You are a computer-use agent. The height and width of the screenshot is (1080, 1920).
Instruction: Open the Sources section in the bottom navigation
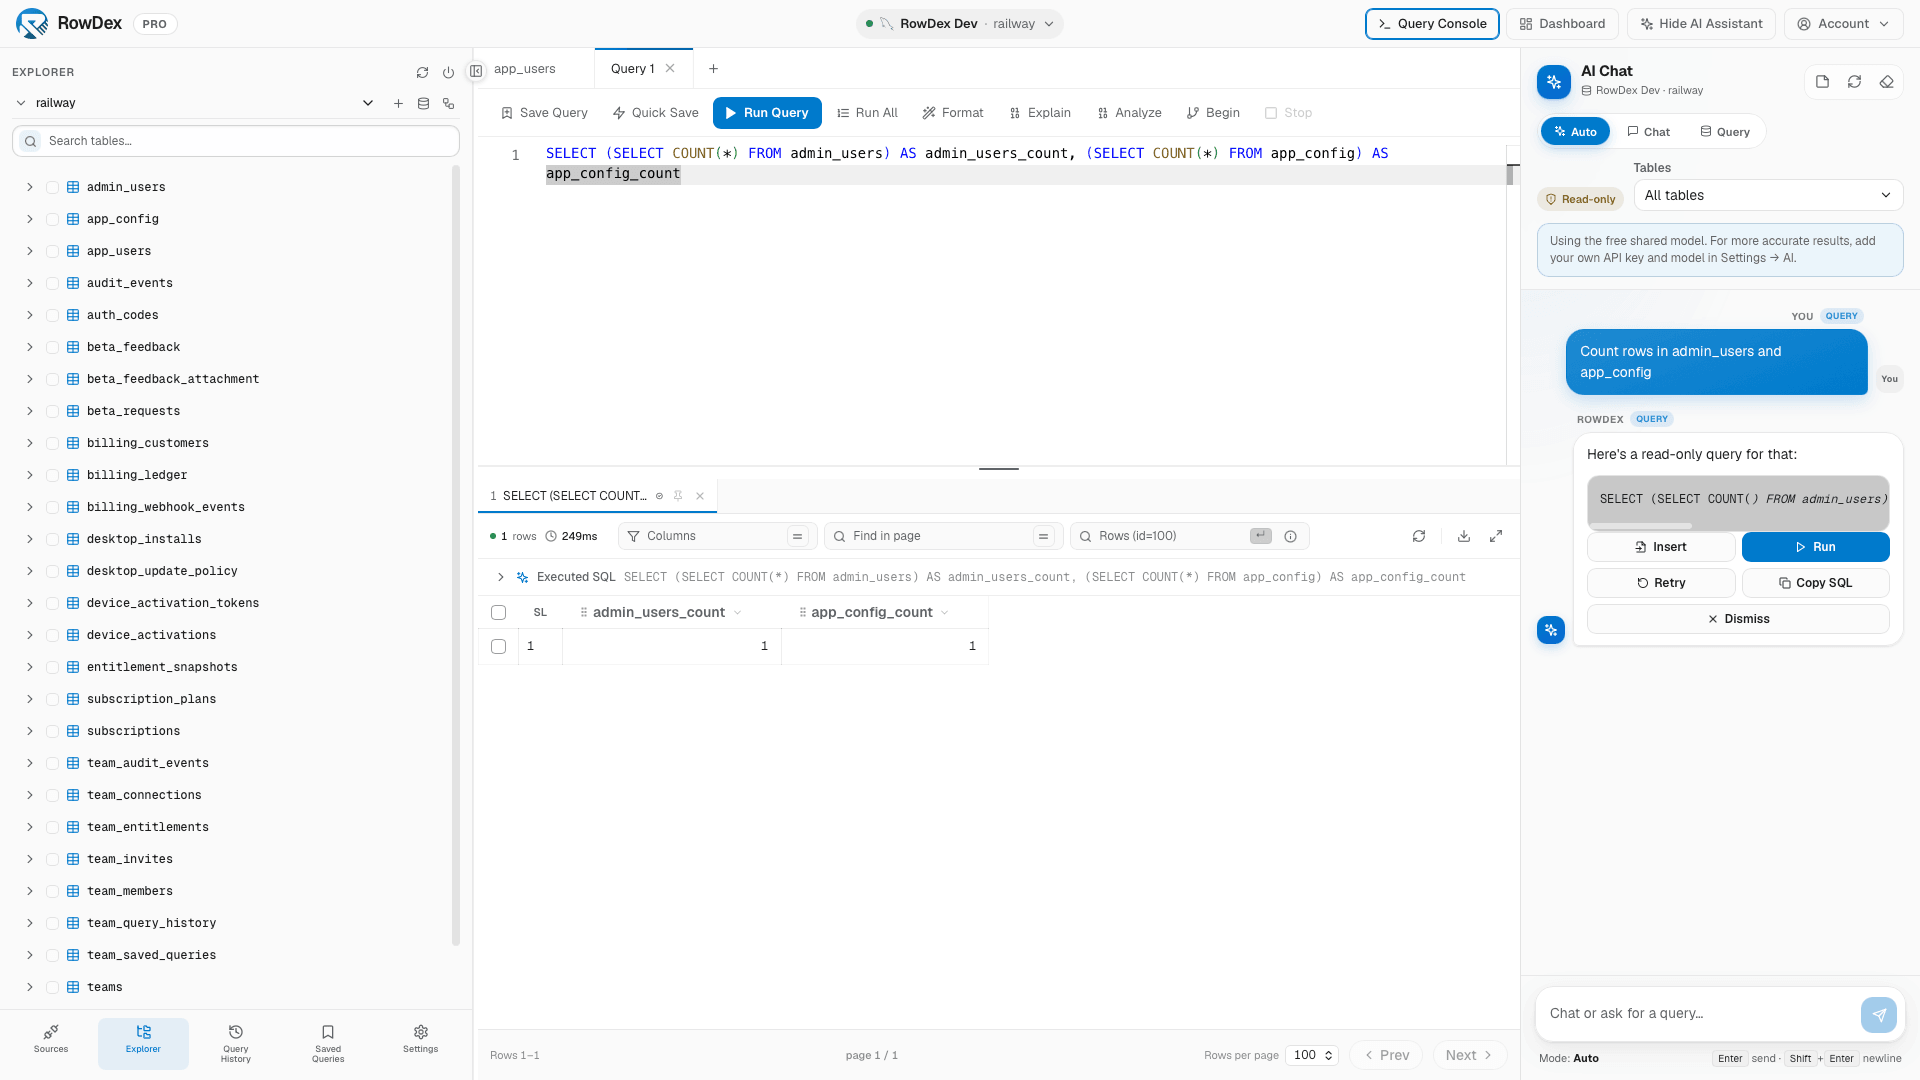pos(51,1039)
